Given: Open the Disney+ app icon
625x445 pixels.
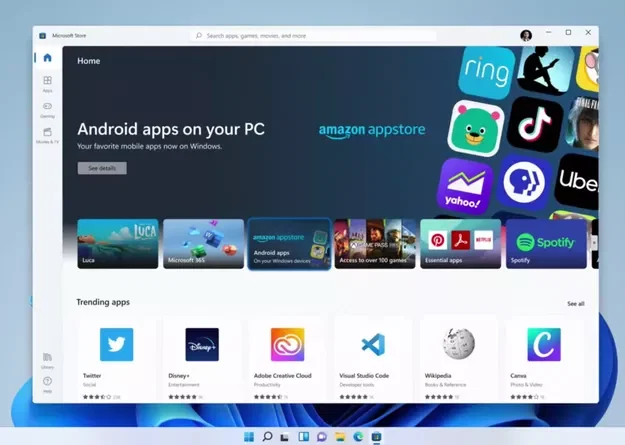Looking at the screenshot, I should [202, 345].
